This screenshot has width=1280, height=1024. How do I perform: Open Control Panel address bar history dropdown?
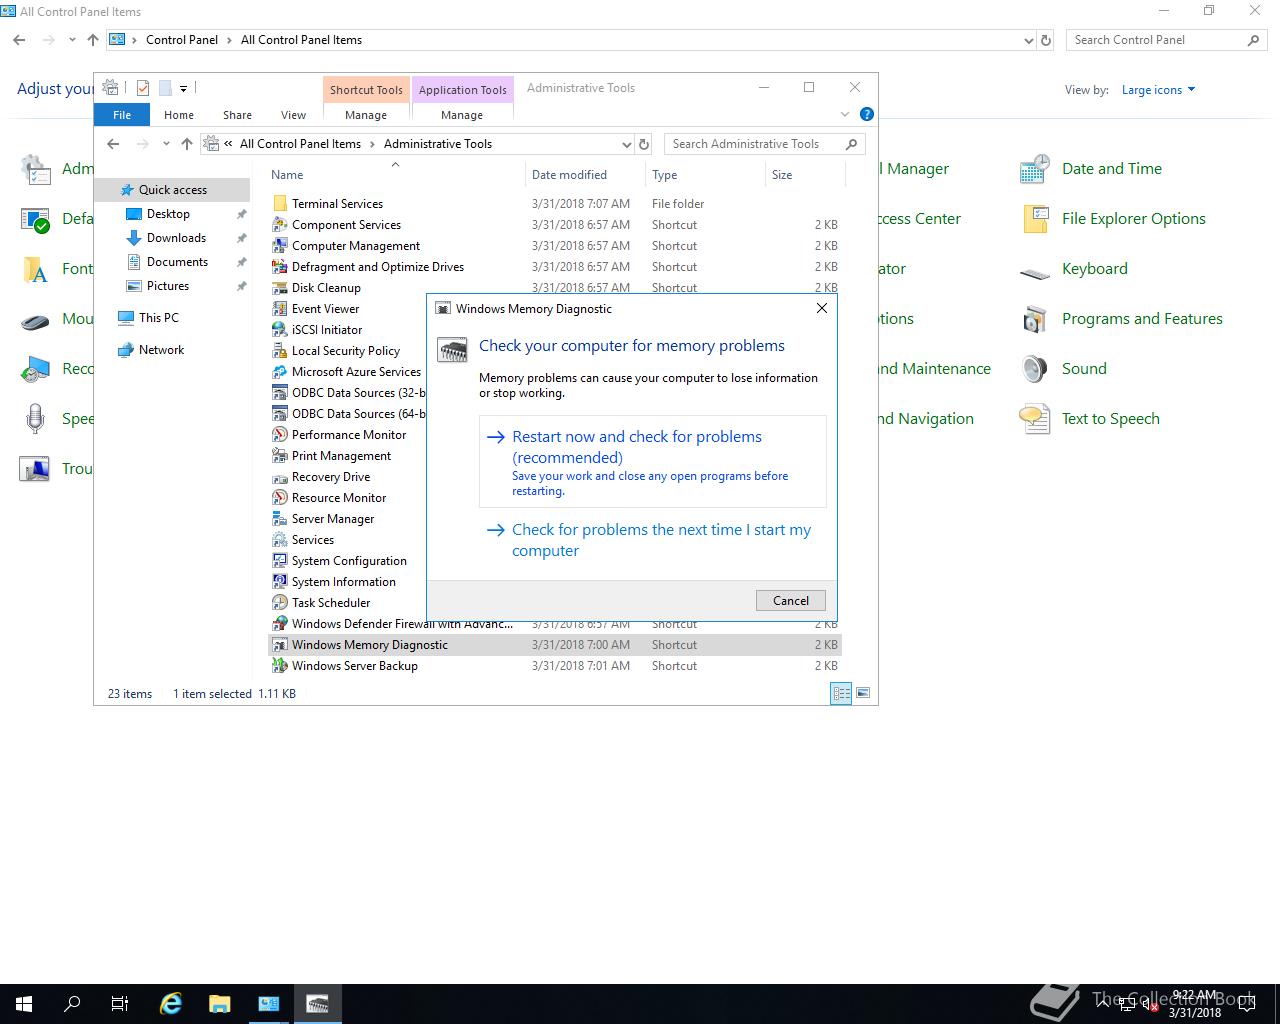pos(1029,40)
